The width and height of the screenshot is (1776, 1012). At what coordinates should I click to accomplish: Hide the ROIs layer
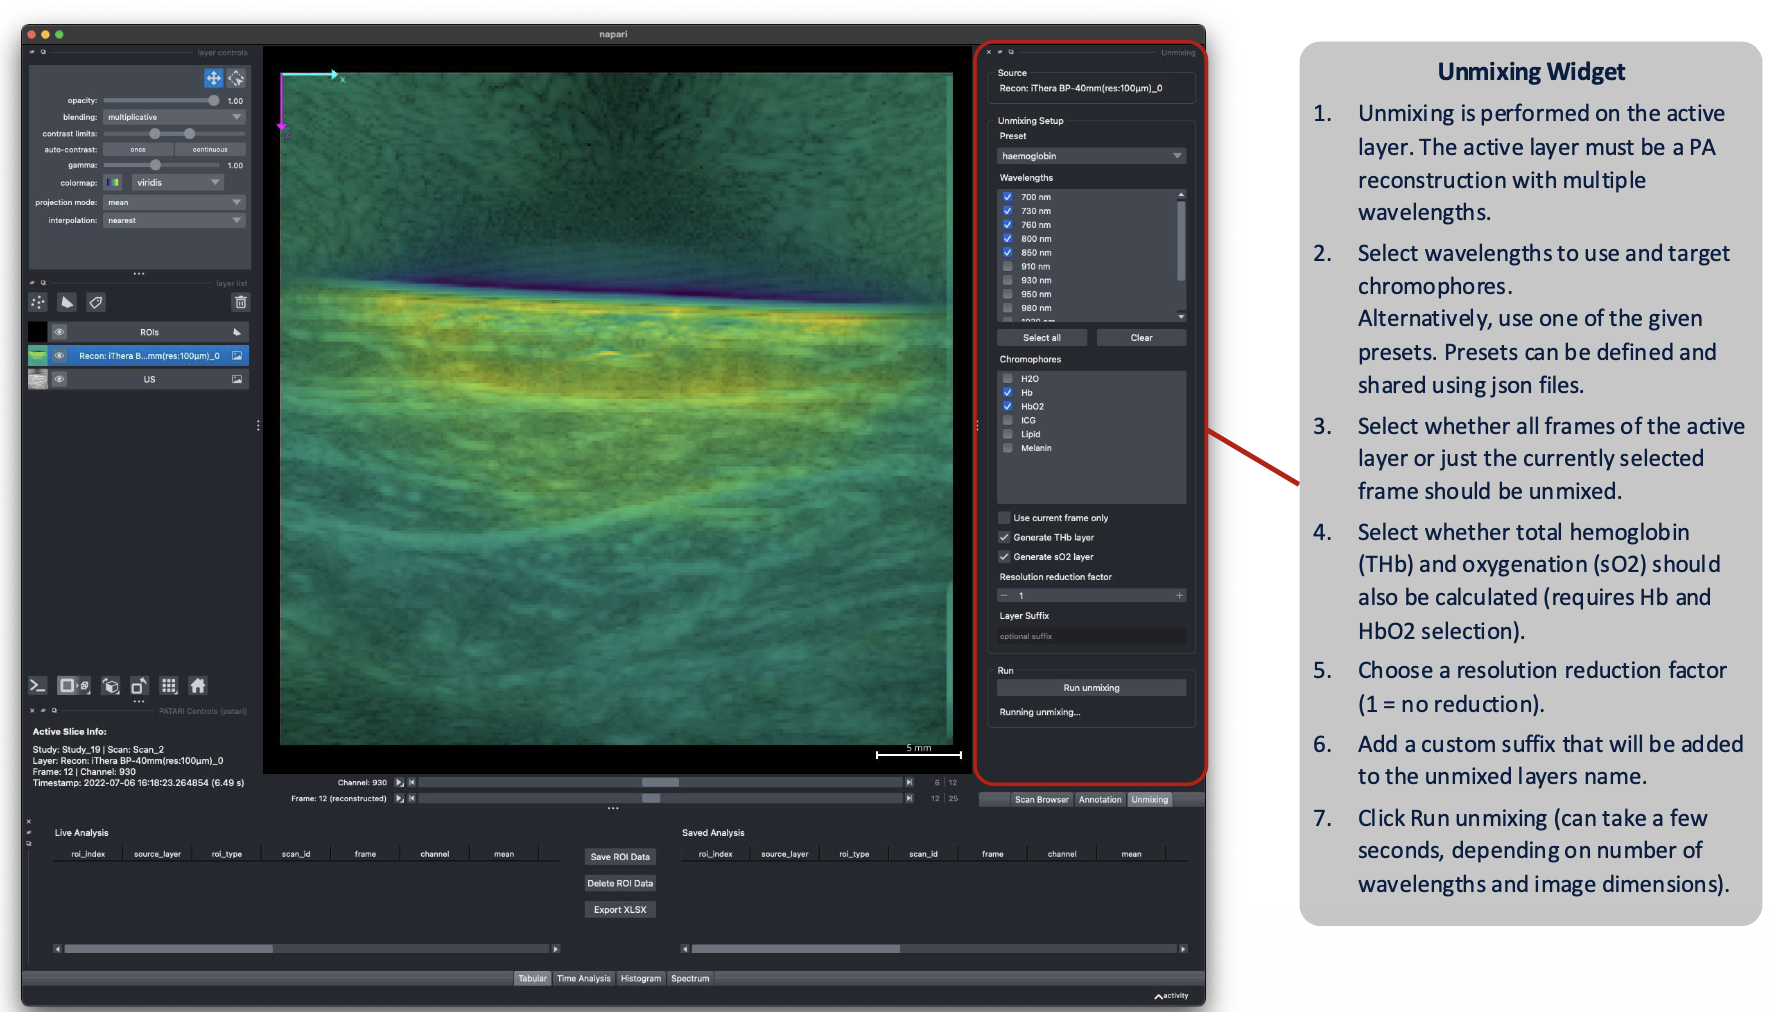click(x=59, y=332)
